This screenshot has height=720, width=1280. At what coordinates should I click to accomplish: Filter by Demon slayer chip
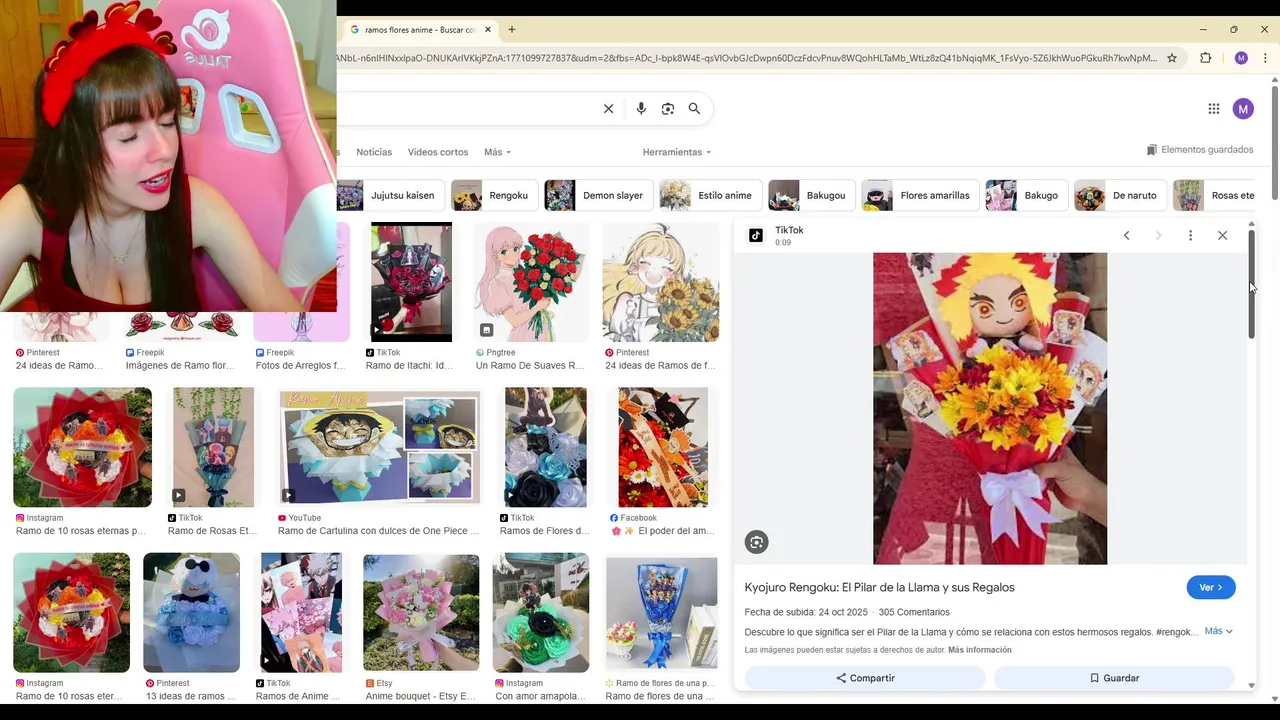pos(599,196)
